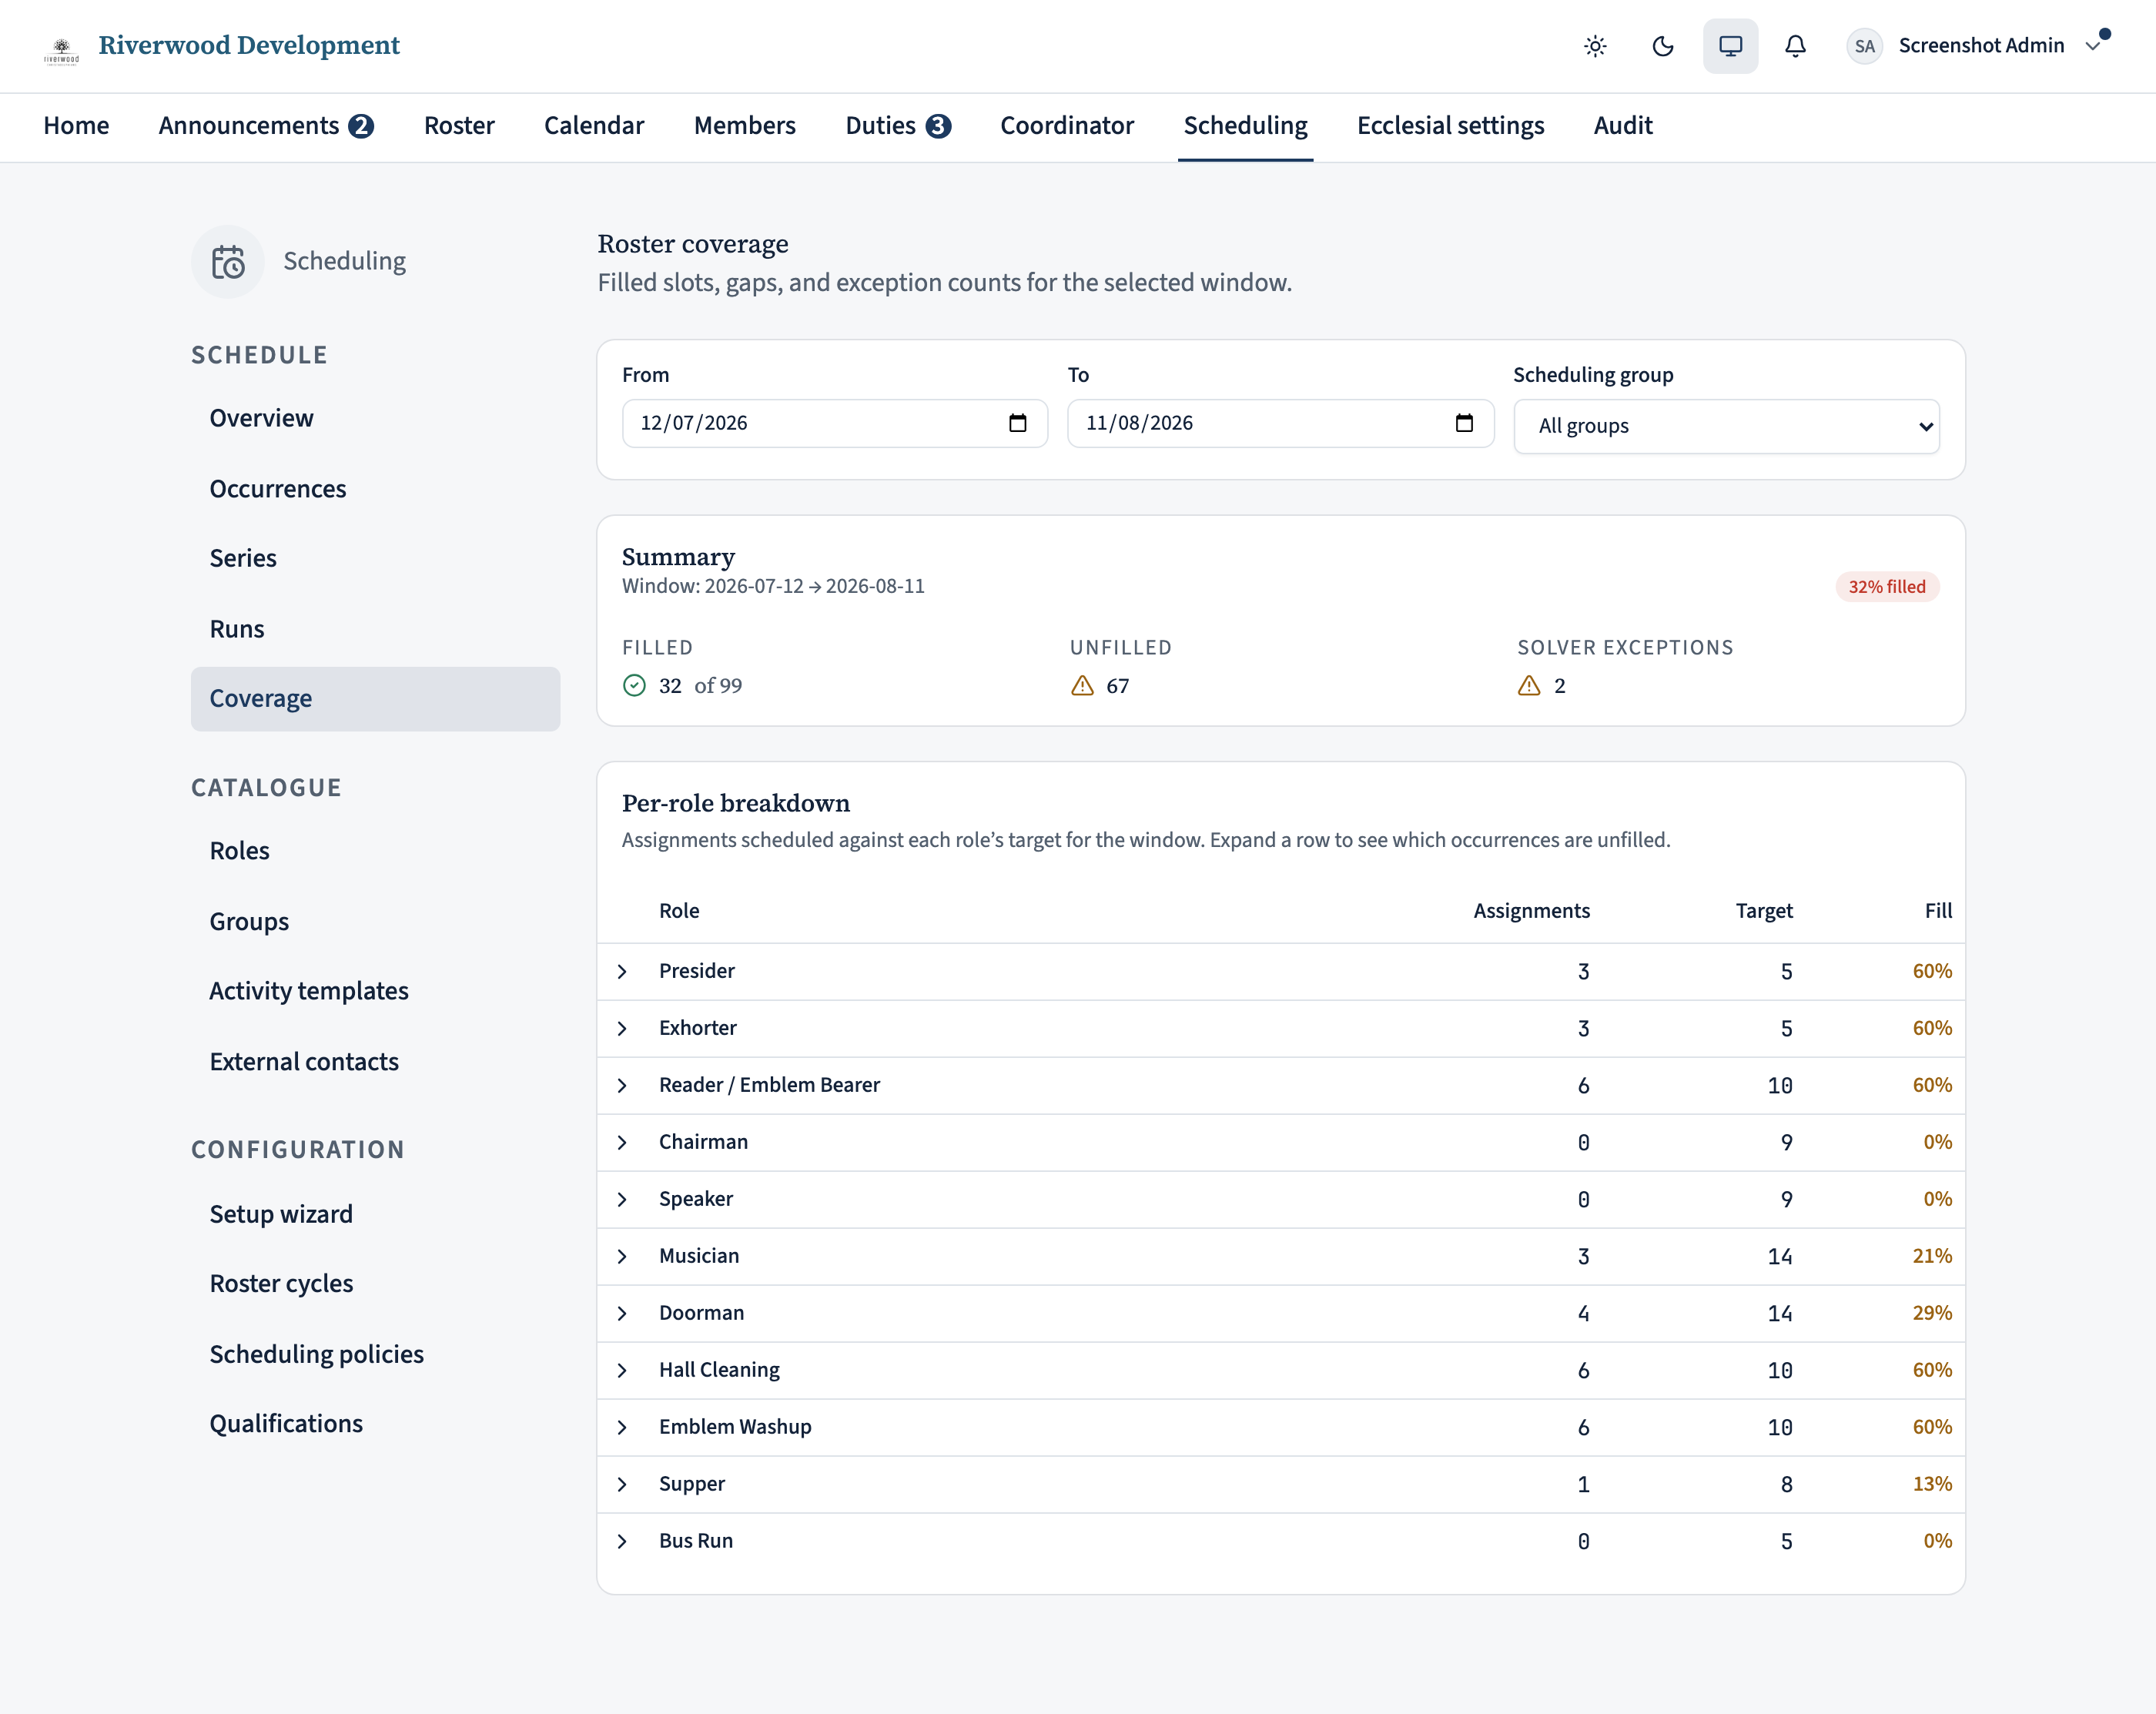Open the Overview sidebar link

[x=375, y=419]
